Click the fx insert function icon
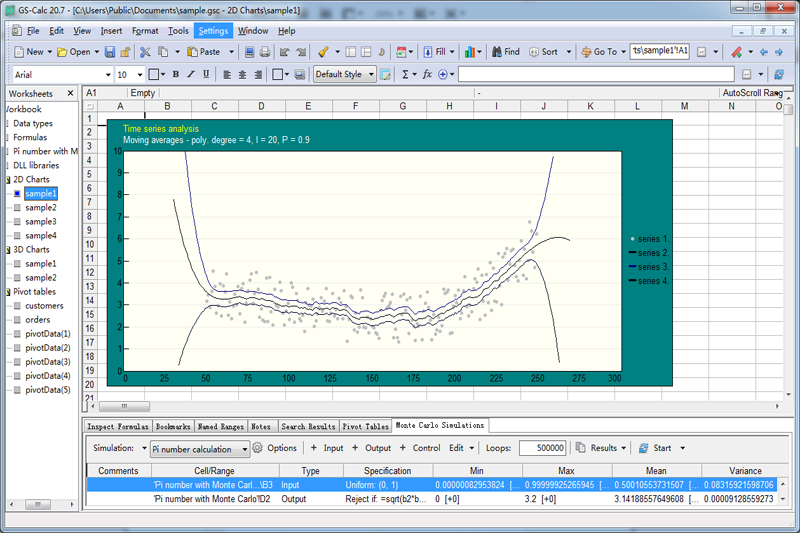Image resolution: width=800 pixels, height=533 pixels. click(x=427, y=74)
